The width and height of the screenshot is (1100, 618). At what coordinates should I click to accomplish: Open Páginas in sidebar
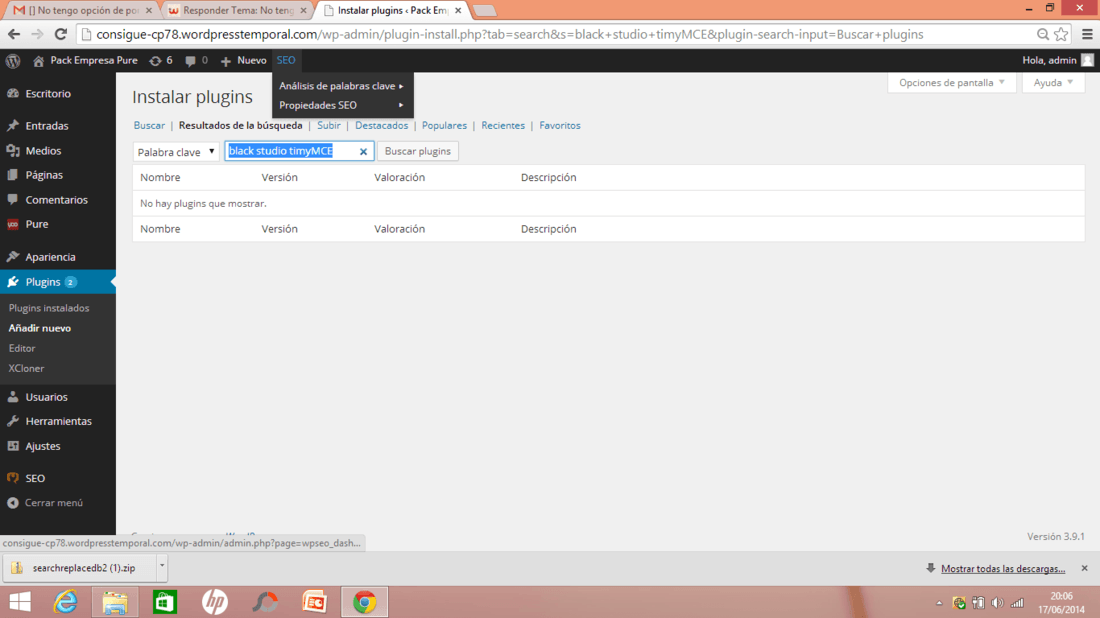pyautogui.click(x=43, y=175)
